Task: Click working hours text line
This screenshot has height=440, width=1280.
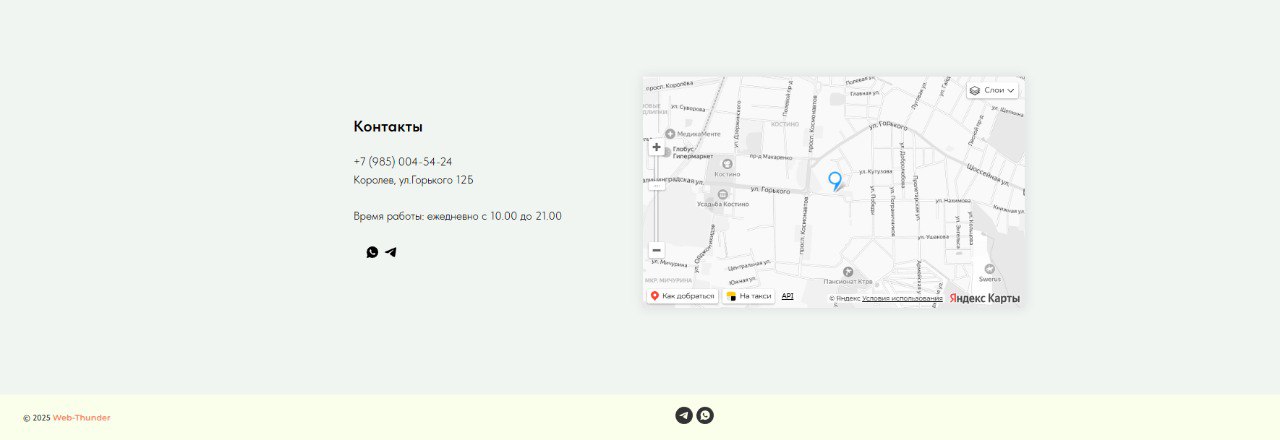Action: 457,216
